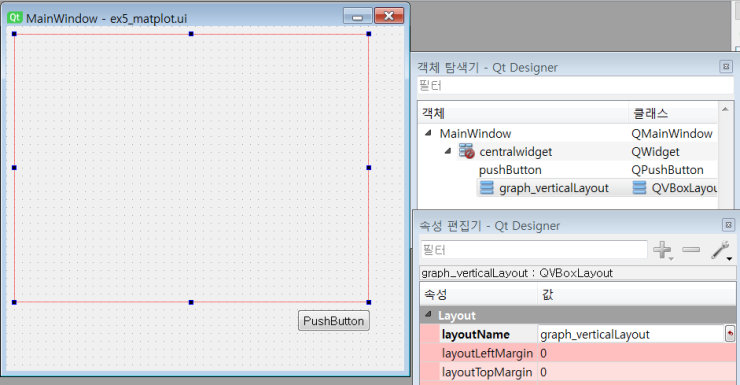Click the vertical layout icon beside graph_verticalLayout
The width and height of the screenshot is (740, 385).
tap(487, 188)
